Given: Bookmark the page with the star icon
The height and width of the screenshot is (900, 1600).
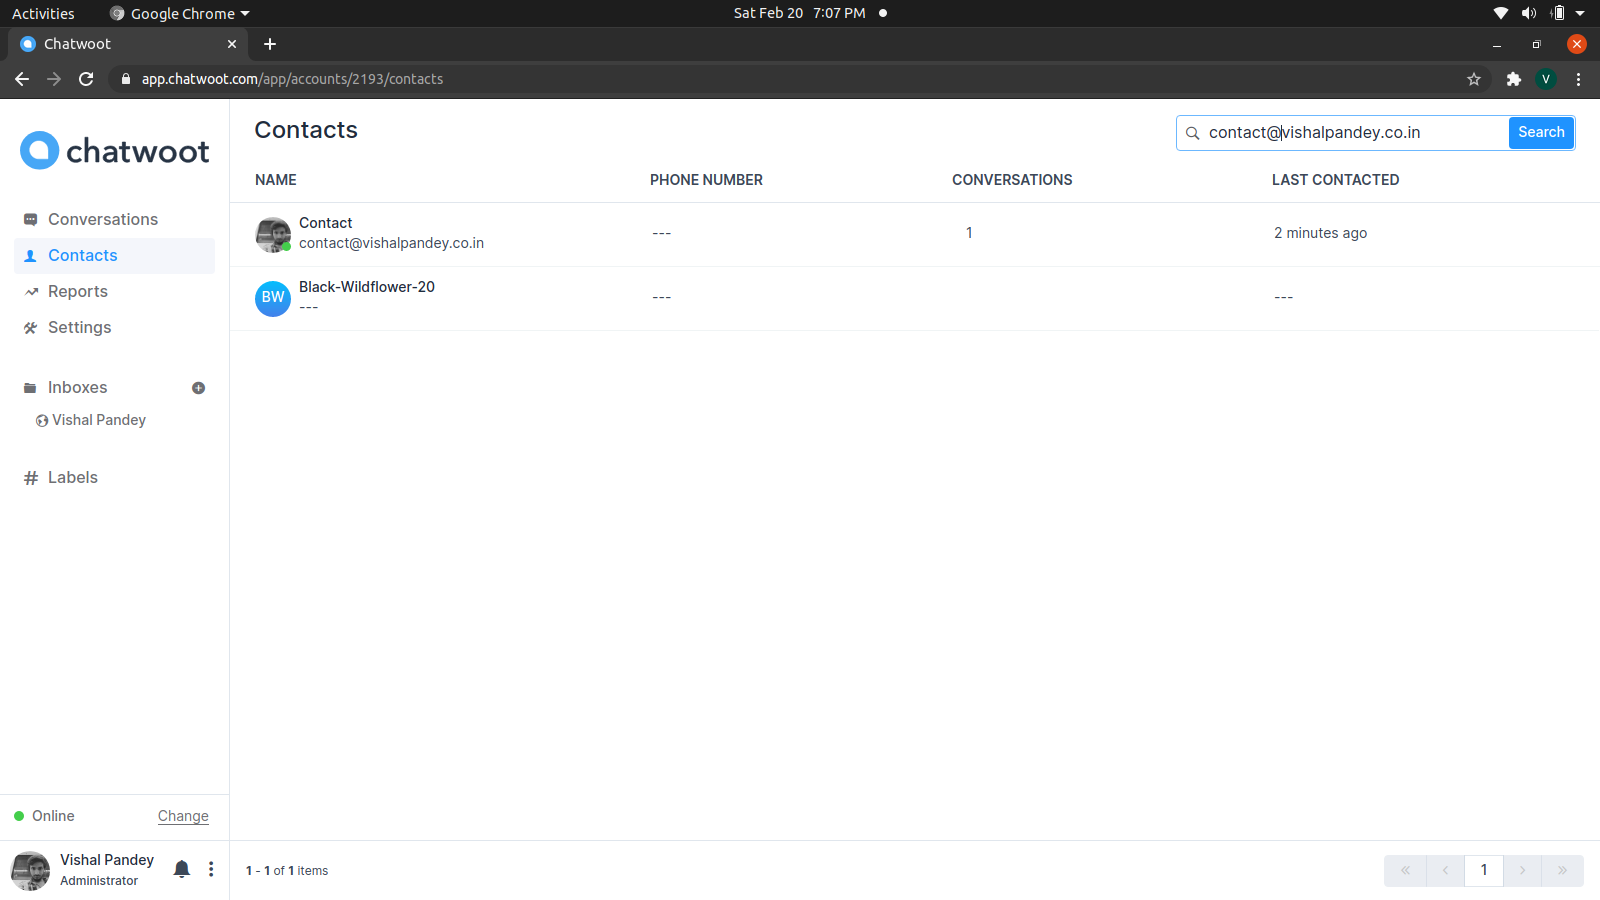Looking at the screenshot, I should click(1474, 79).
